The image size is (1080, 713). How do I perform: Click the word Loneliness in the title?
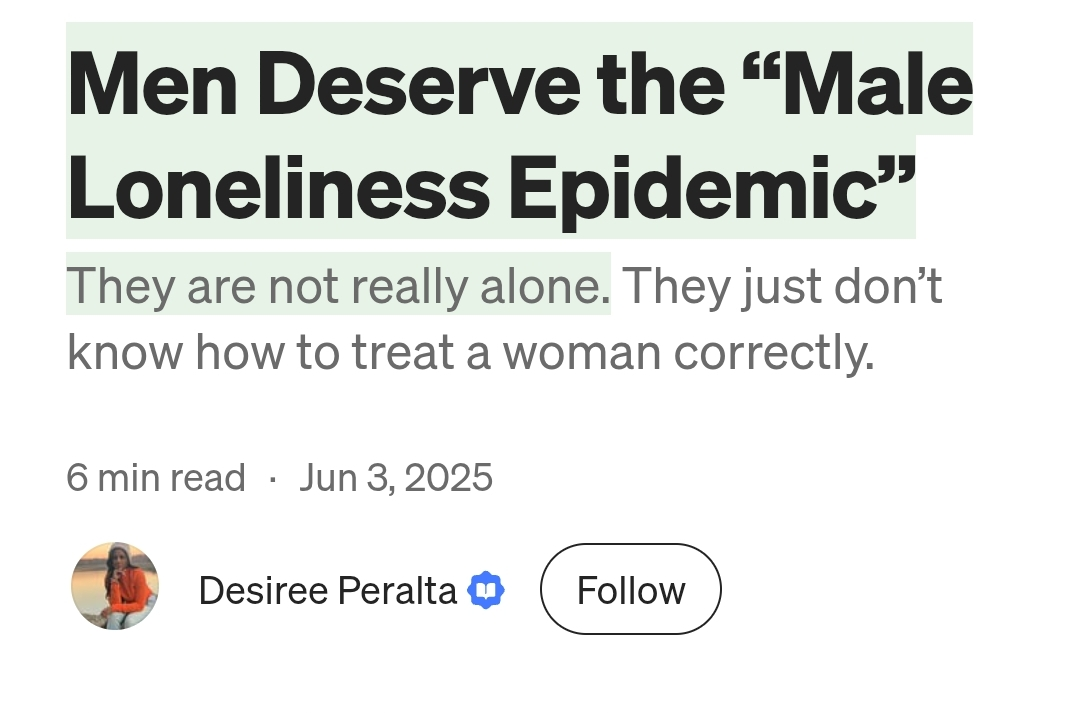(278, 188)
